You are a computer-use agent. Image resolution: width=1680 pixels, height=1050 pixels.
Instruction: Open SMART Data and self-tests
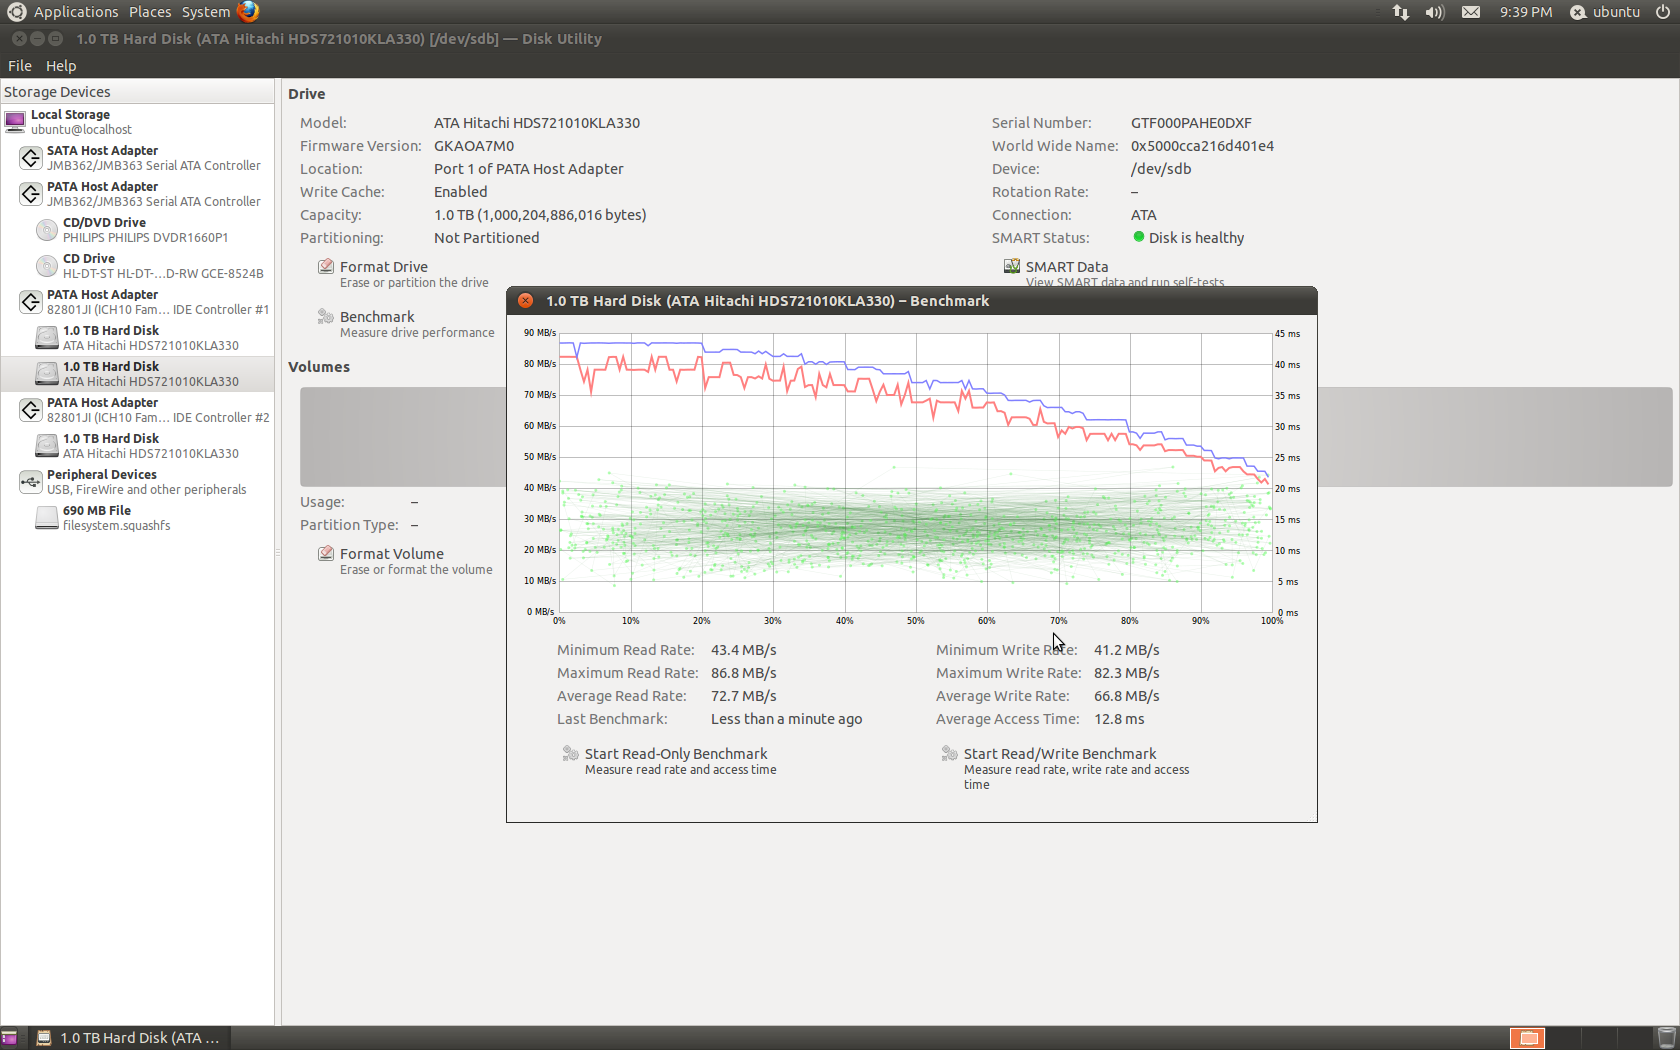[1114, 273]
